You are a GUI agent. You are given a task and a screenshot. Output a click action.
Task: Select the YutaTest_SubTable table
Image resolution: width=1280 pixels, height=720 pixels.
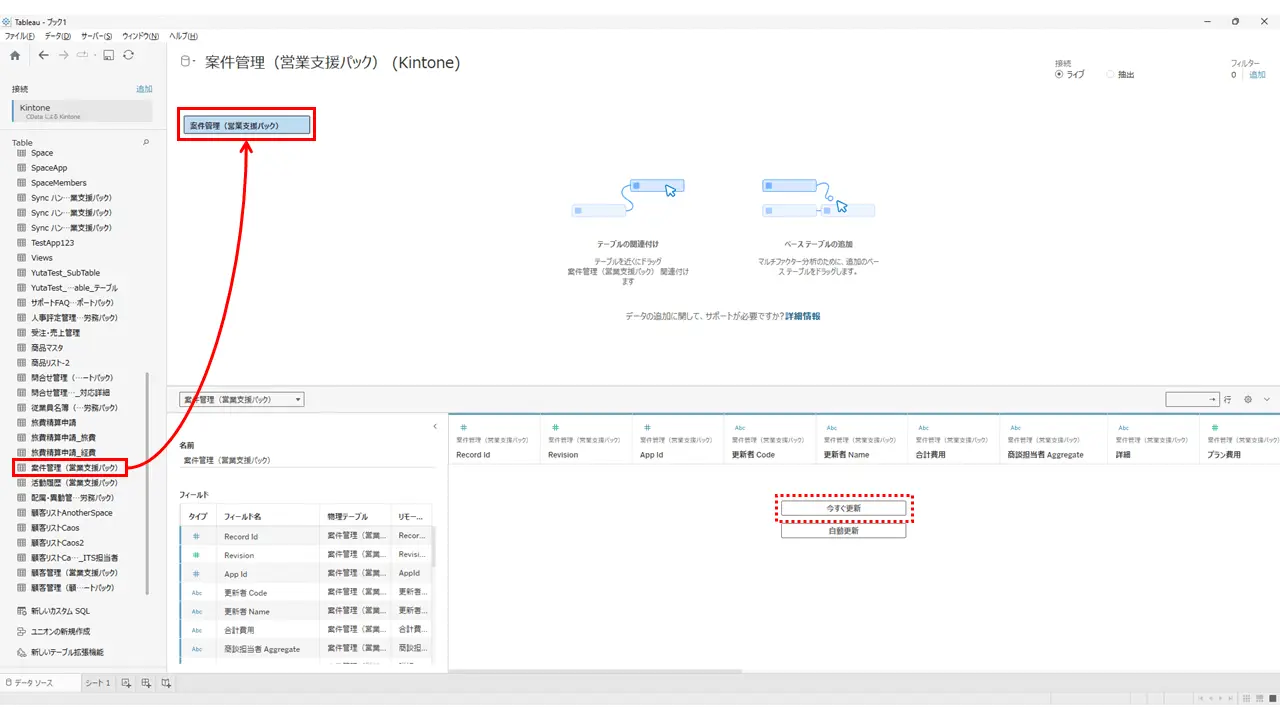click(65, 272)
